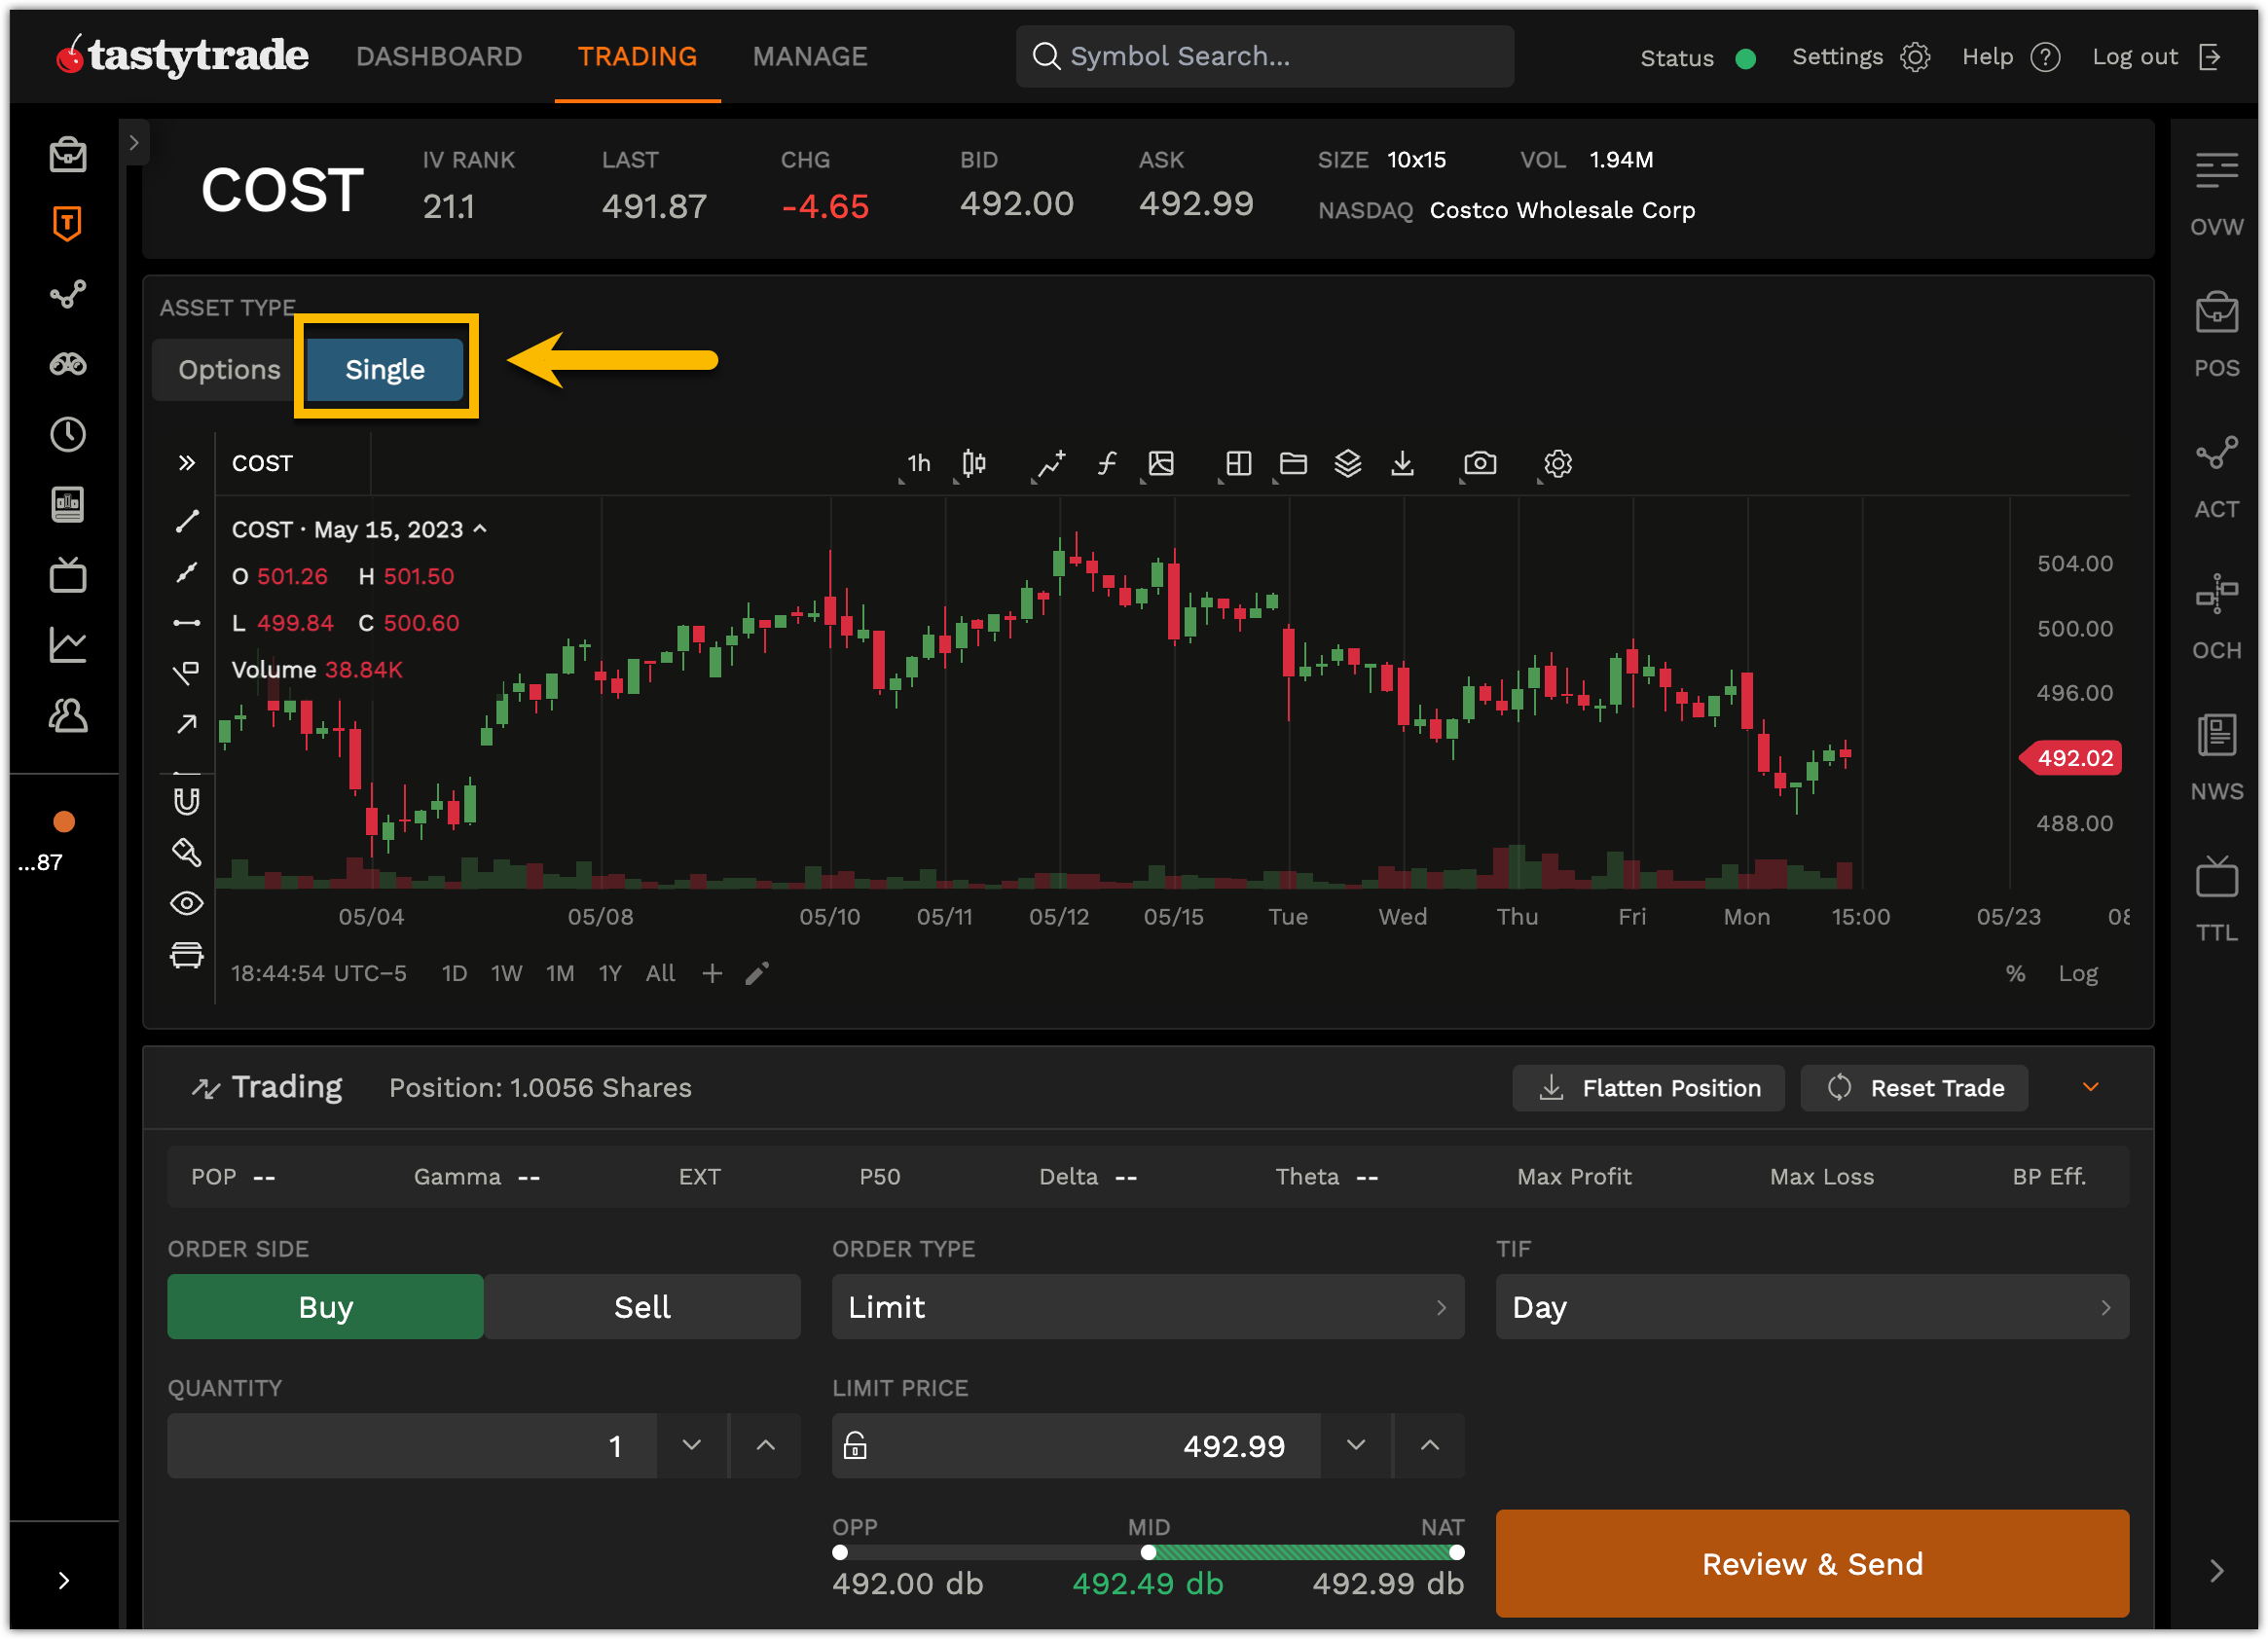Image resolution: width=2268 pixels, height=1639 pixels.
Task: Switch order side to Sell
Action: pos(641,1307)
